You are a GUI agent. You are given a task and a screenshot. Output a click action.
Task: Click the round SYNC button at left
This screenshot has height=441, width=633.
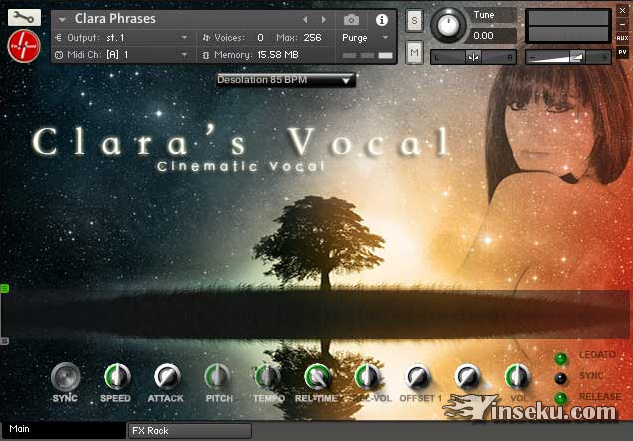pos(66,376)
